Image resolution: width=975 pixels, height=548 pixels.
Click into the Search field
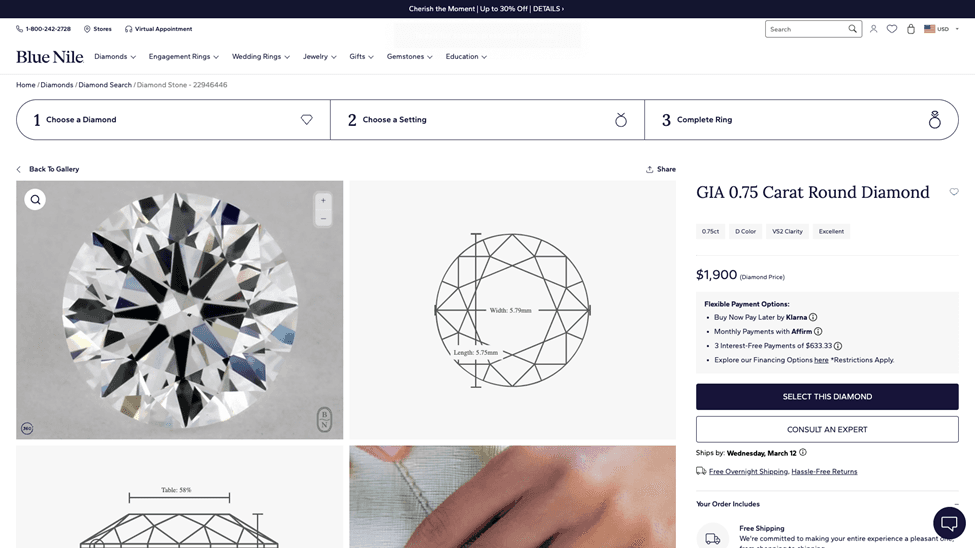(x=807, y=29)
